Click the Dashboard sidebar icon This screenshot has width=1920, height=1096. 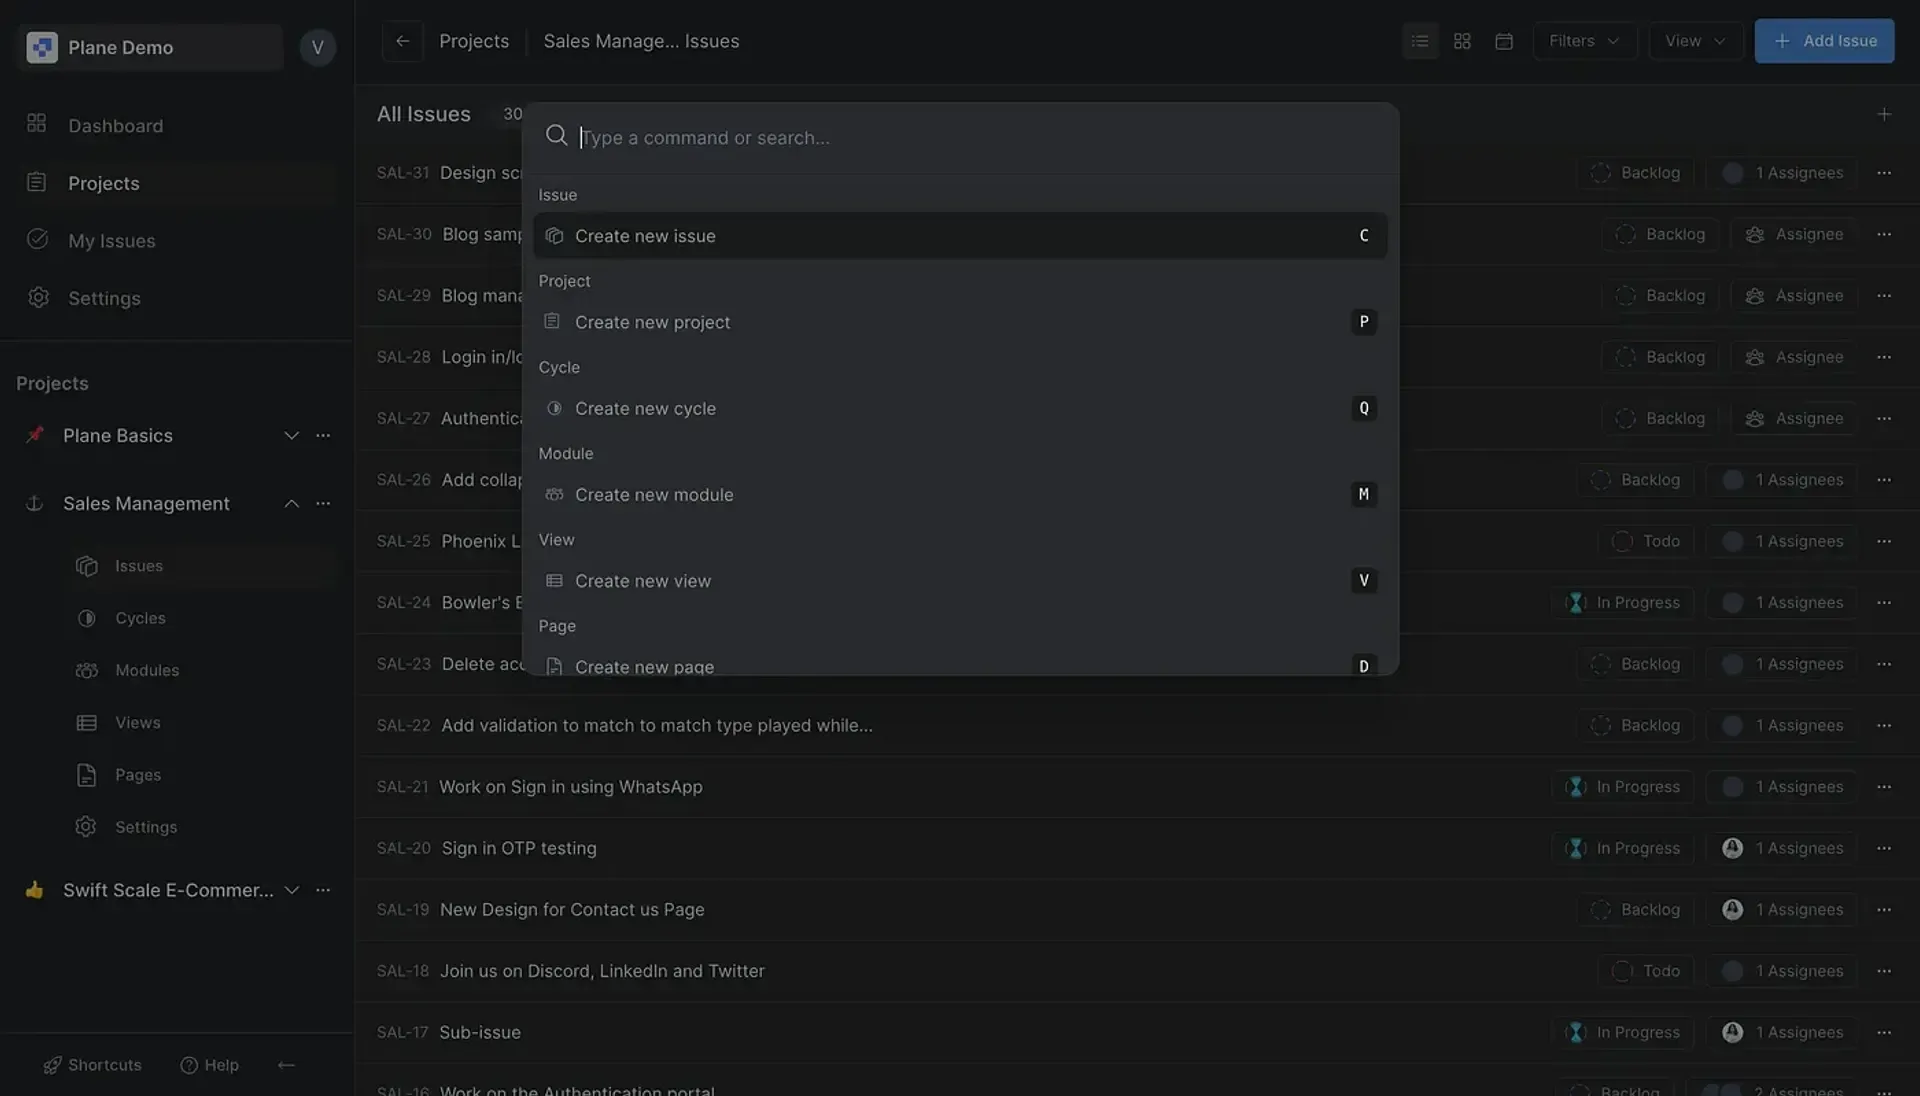point(37,124)
